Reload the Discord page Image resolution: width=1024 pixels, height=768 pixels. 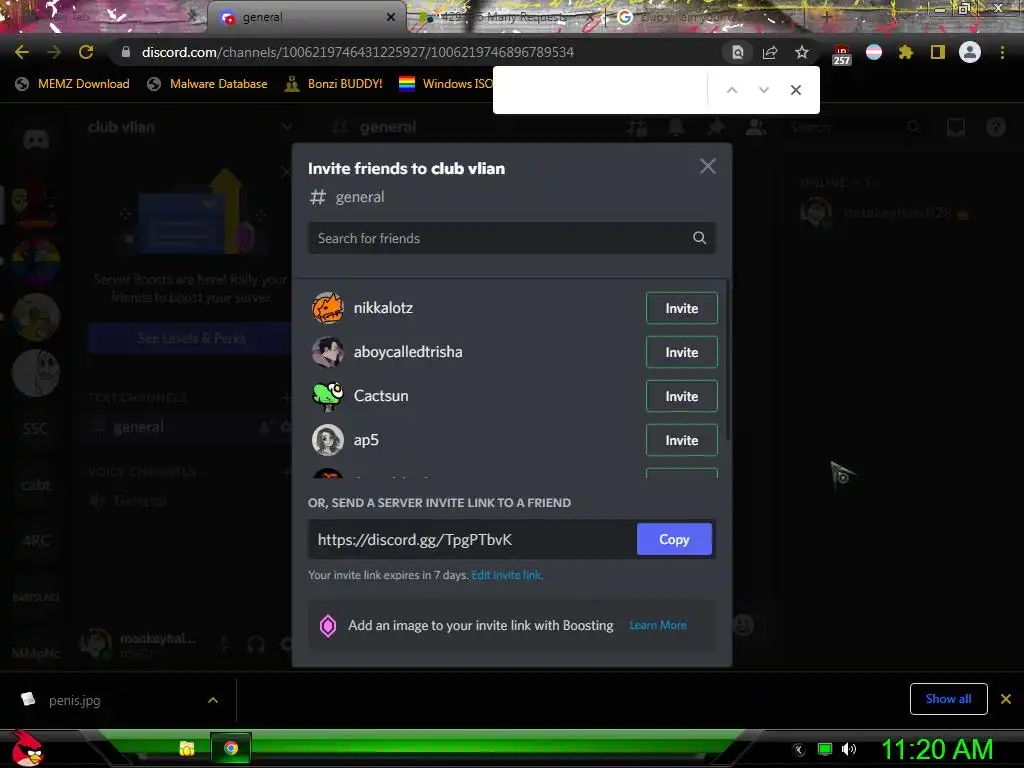(86, 52)
